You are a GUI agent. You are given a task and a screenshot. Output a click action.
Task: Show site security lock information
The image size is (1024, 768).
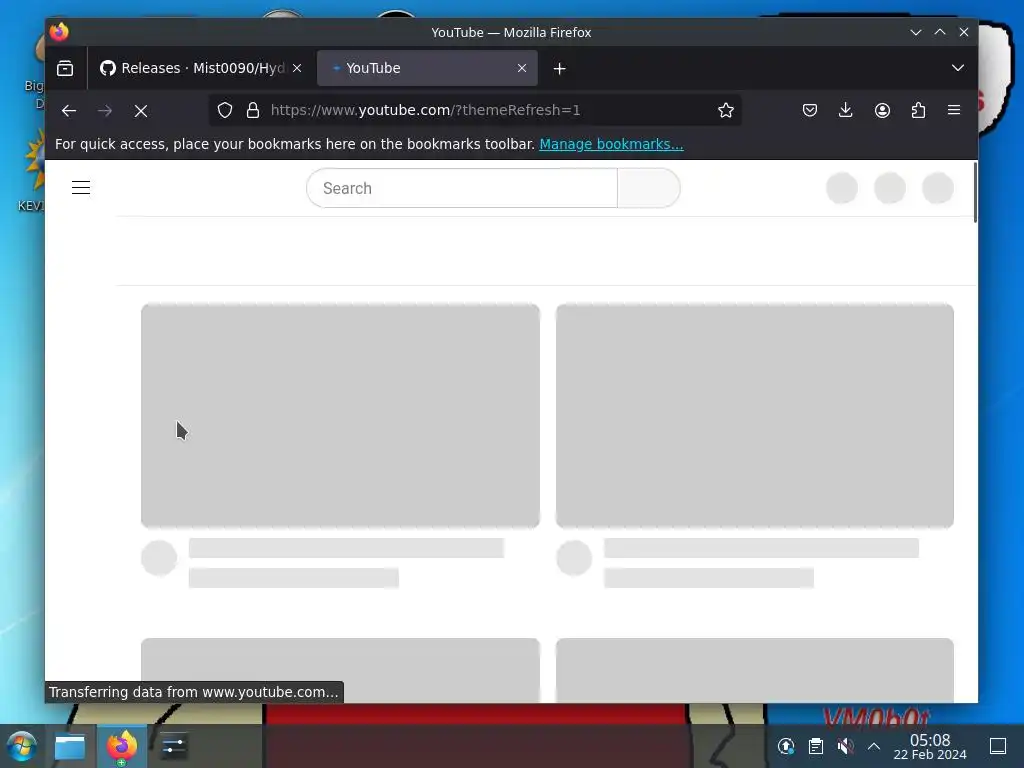tap(253, 110)
